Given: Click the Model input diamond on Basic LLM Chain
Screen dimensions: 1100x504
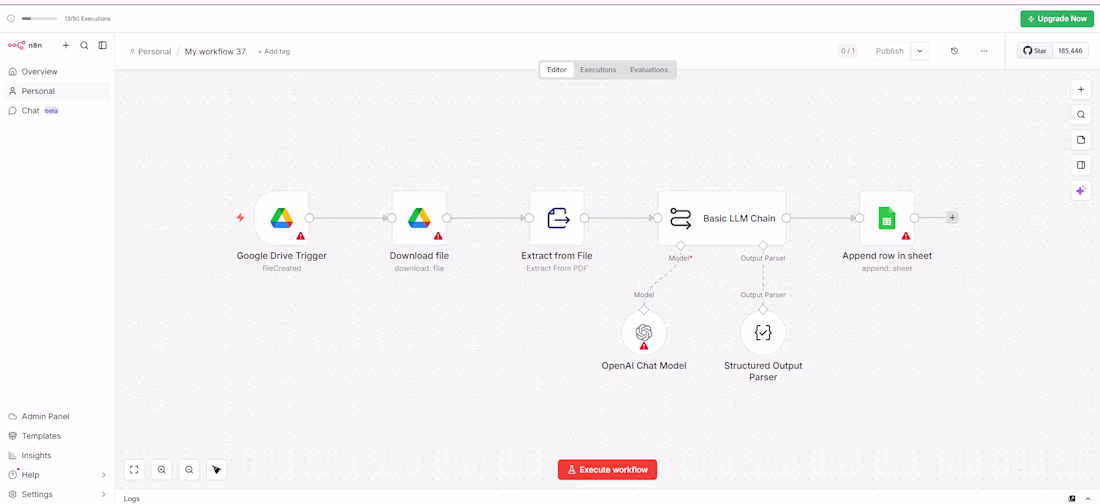Looking at the screenshot, I should point(679,245).
